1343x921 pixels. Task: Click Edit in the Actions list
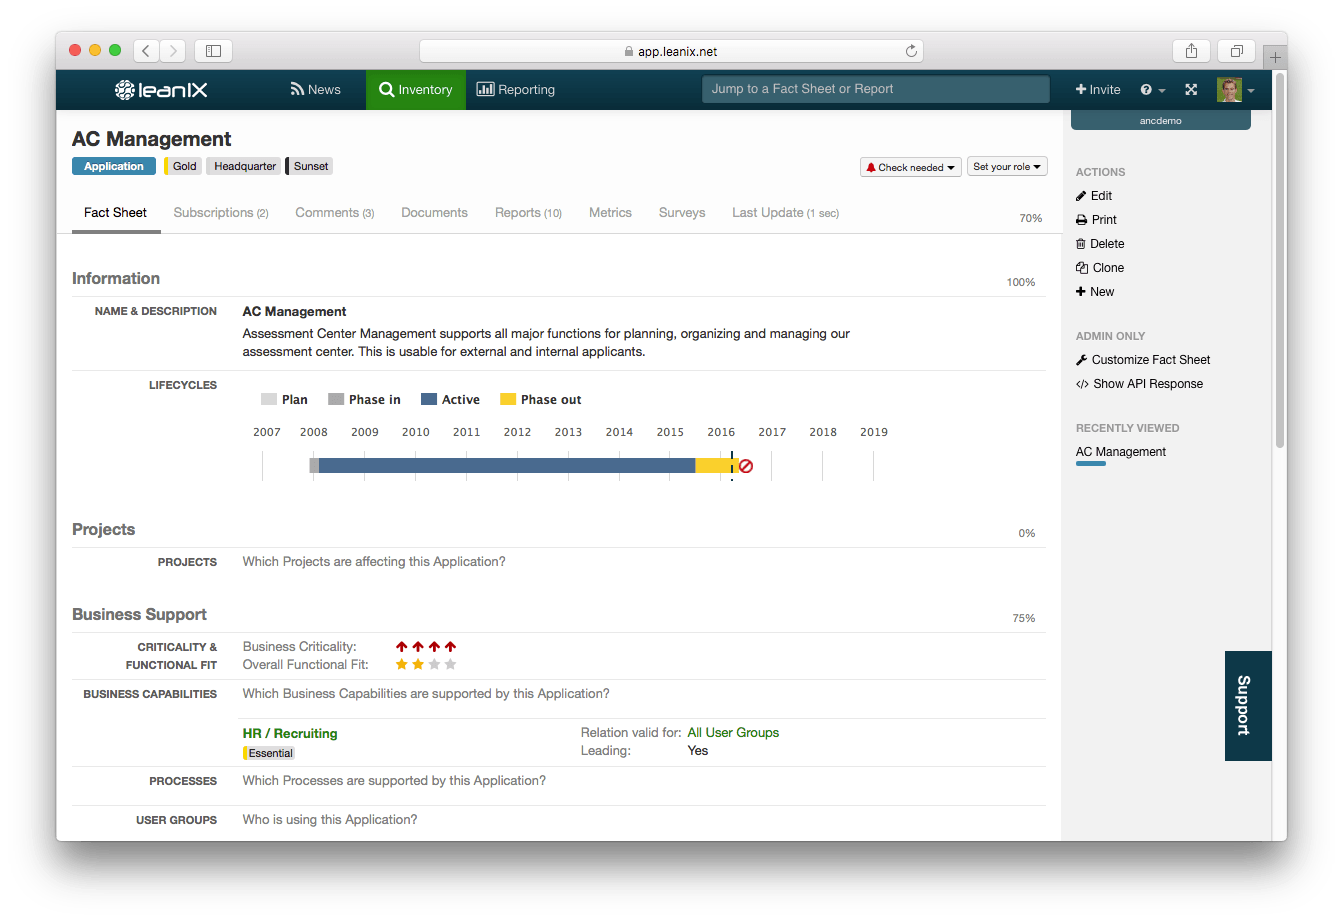coord(1094,196)
